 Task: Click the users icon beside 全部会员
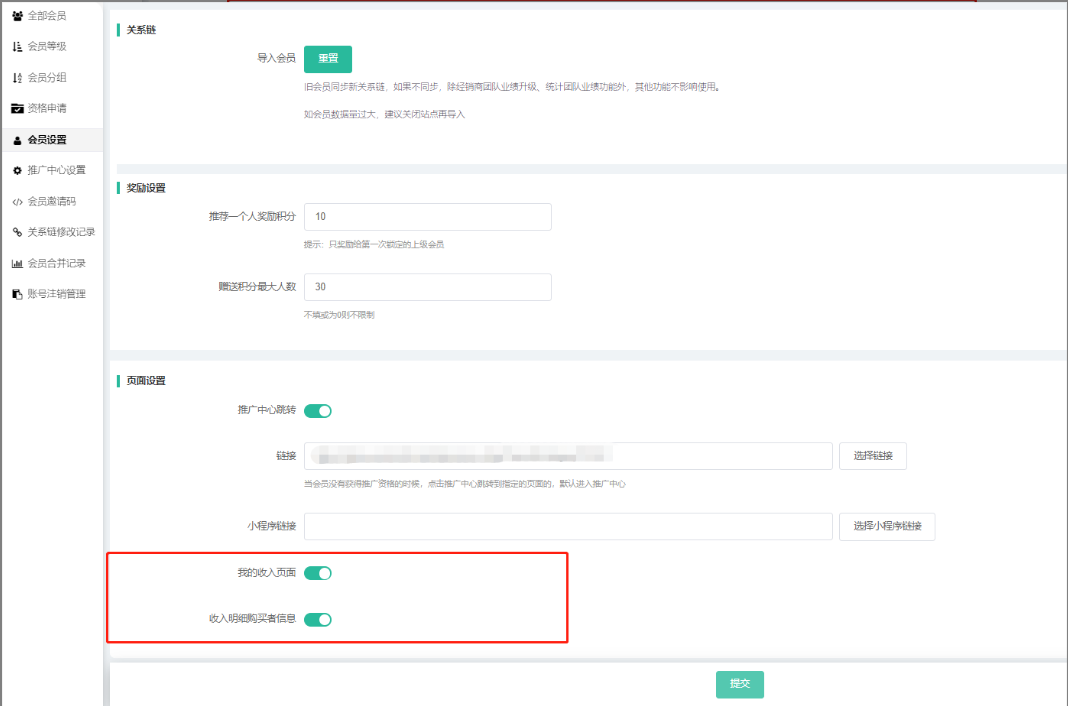coord(17,16)
